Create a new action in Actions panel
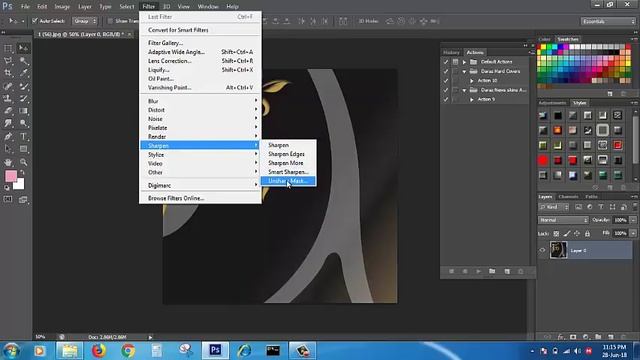This screenshot has height=360, width=640. coord(507,271)
